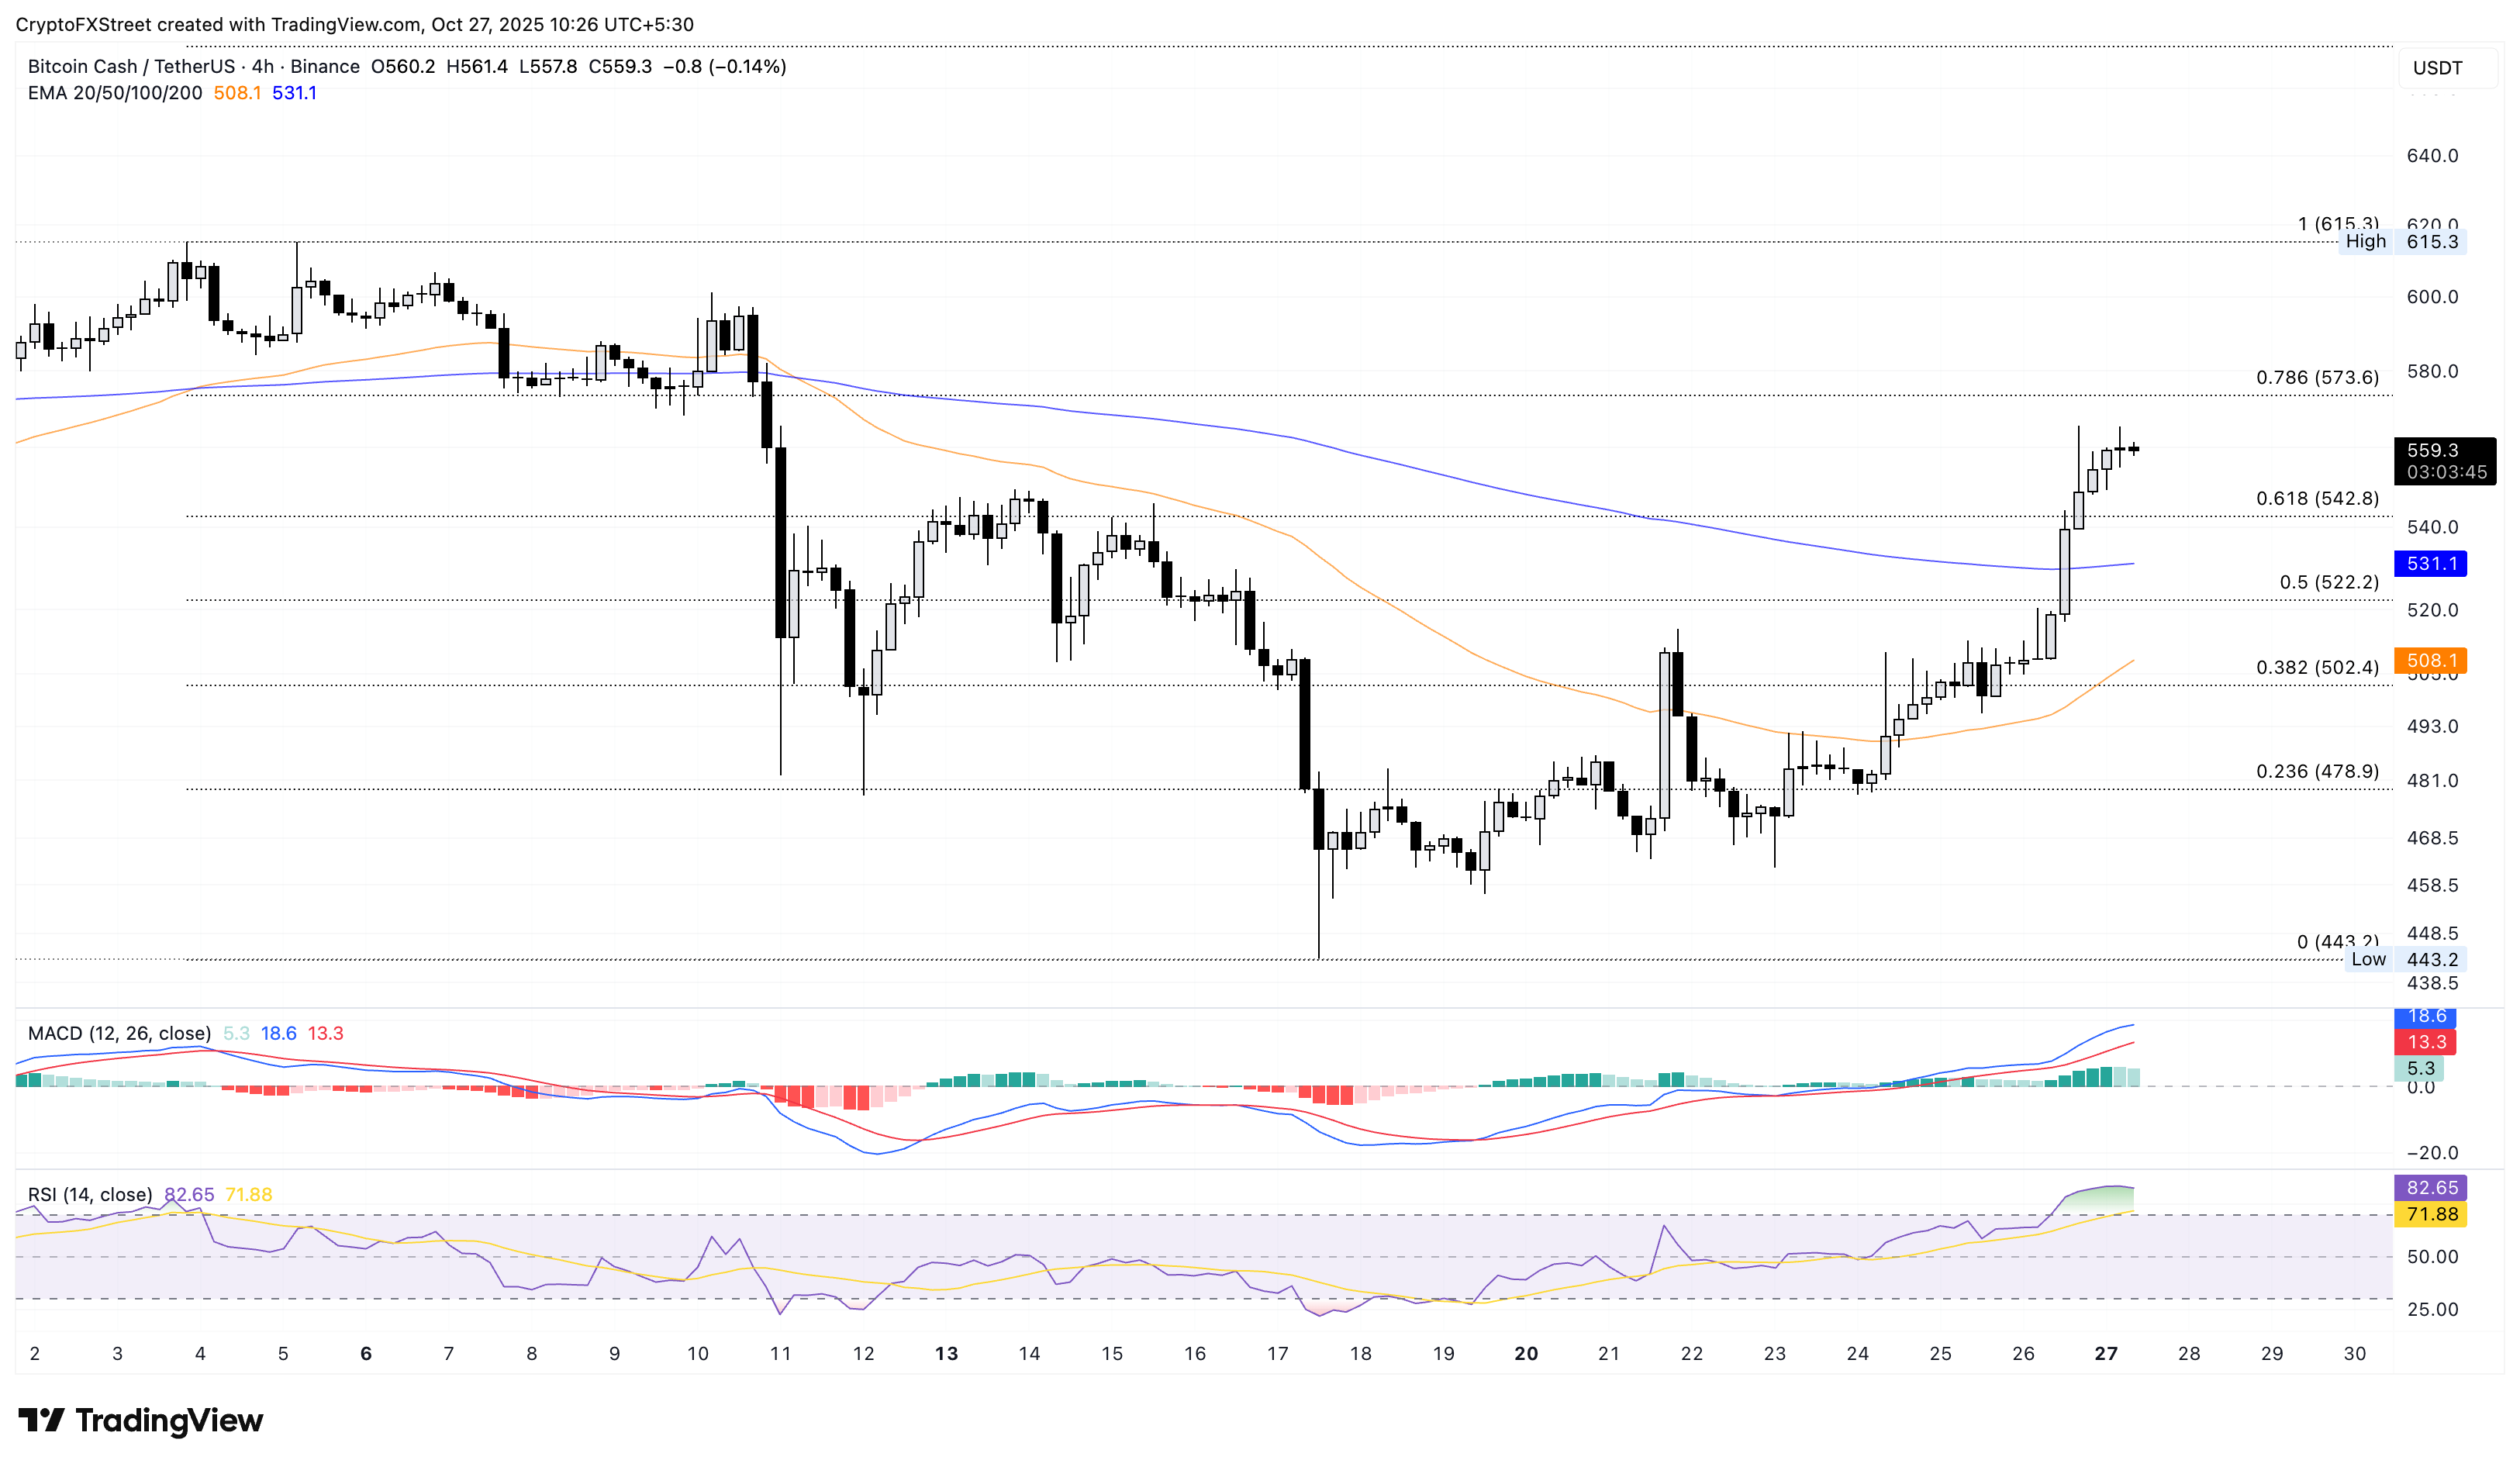Click the orange 508.1 value in EMA legend
The image size is (2520, 1467).
(x=237, y=93)
